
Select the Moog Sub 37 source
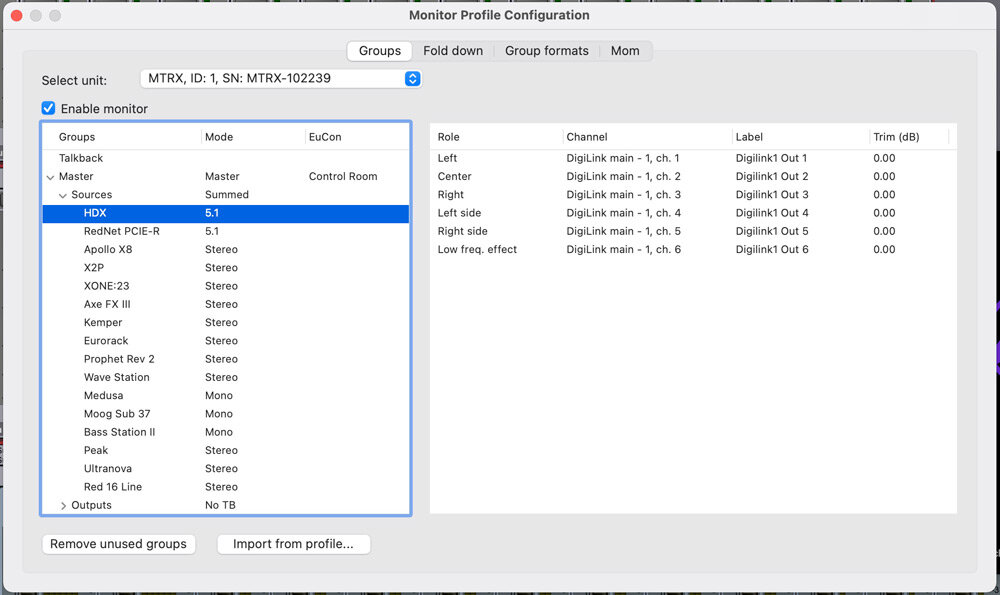226,414
